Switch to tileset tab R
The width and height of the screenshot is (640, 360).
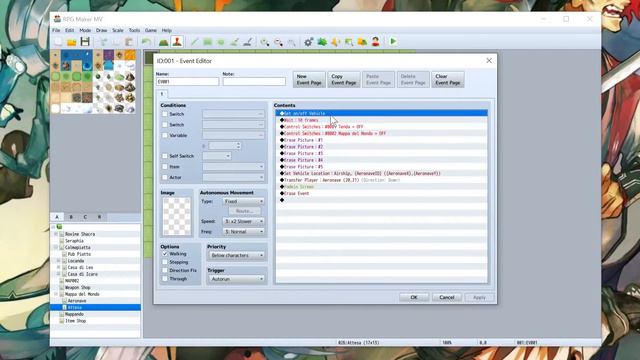pos(99,217)
